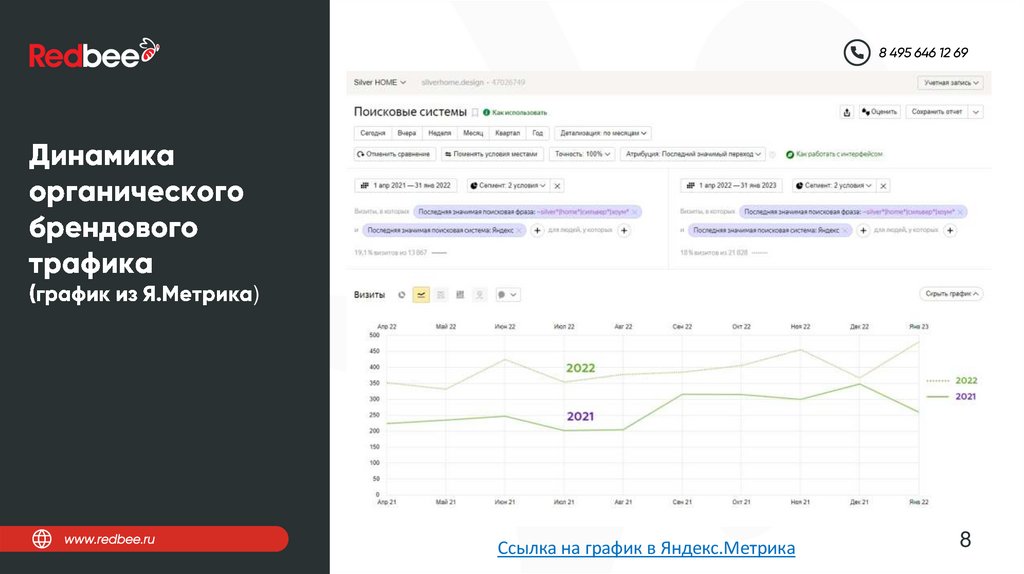Remove the left period's segment with X
Image resolution: width=1024 pixels, height=574 pixels.
tap(557, 186)
